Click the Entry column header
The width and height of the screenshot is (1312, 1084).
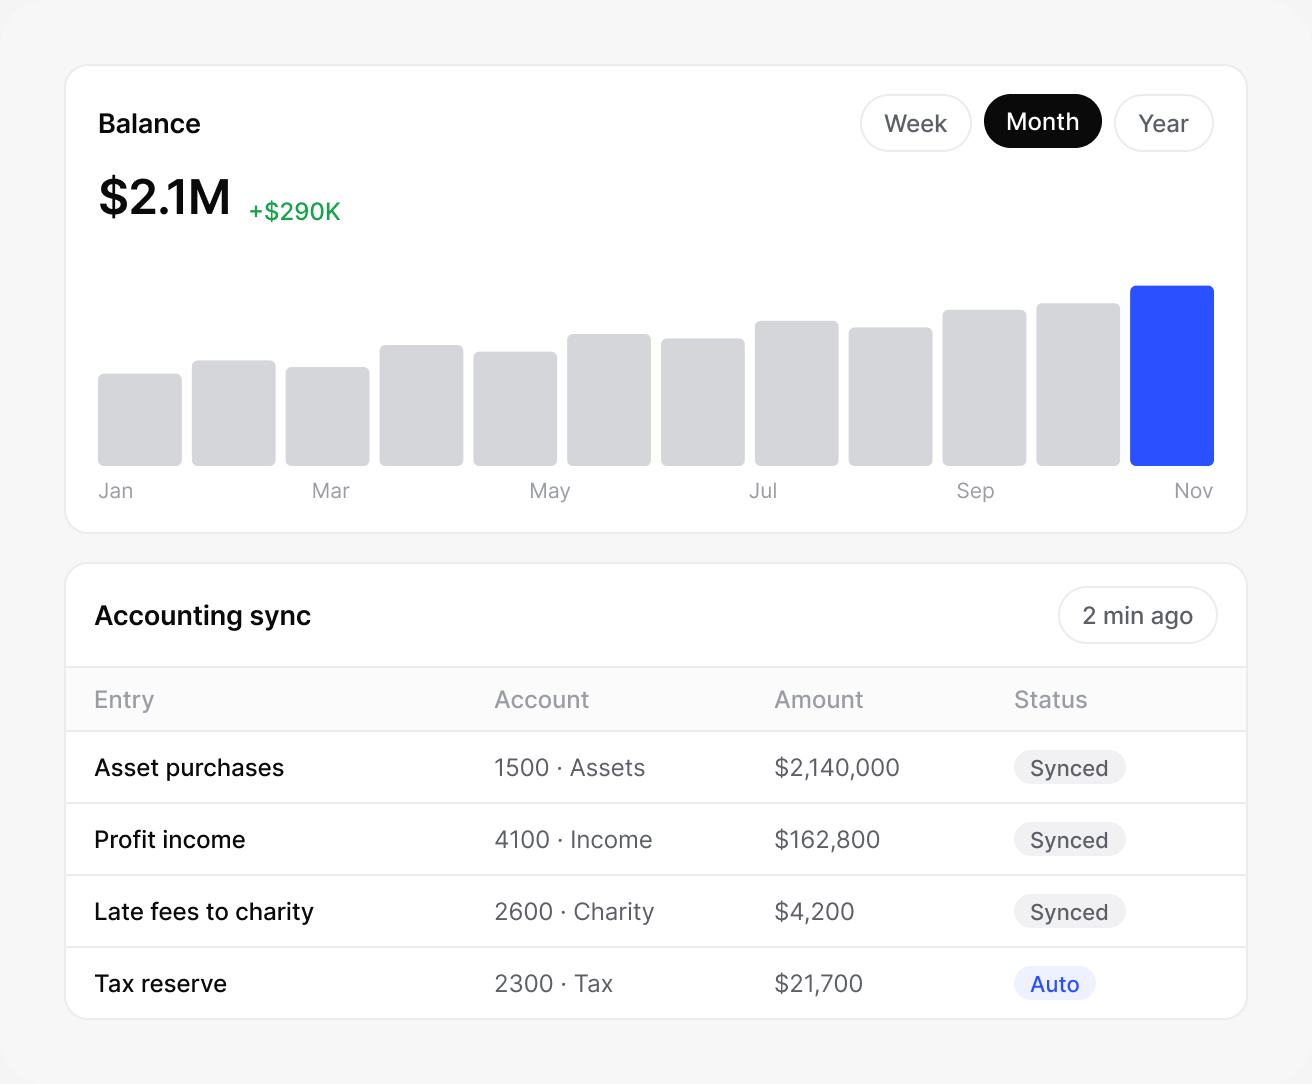coord(124,700)
